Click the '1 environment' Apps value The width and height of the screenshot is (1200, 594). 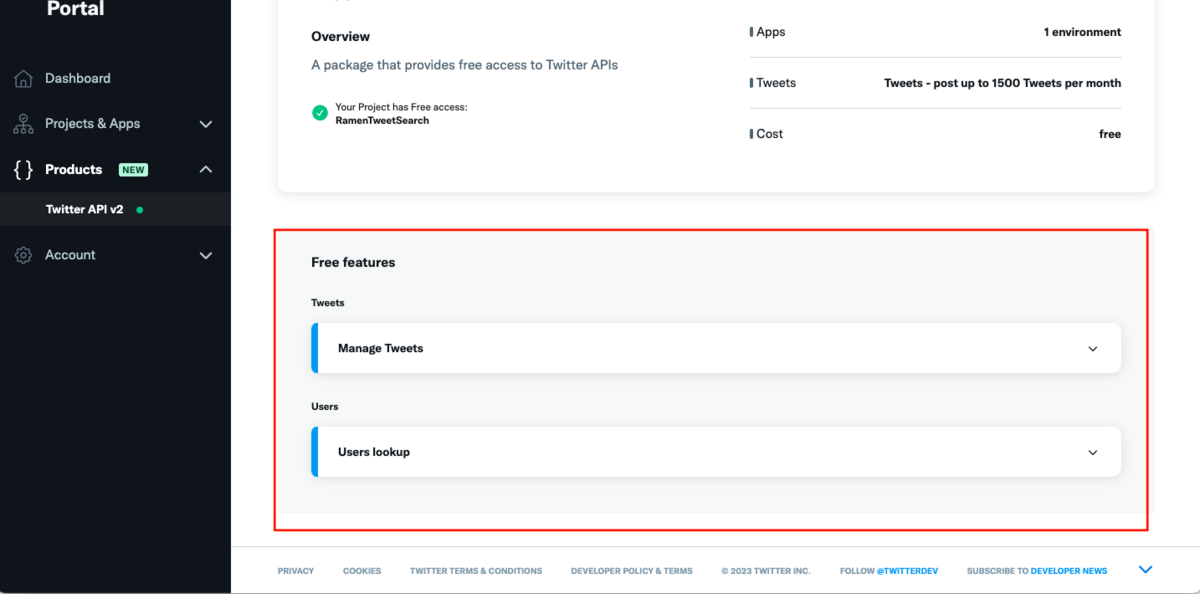click(1082, 32)
